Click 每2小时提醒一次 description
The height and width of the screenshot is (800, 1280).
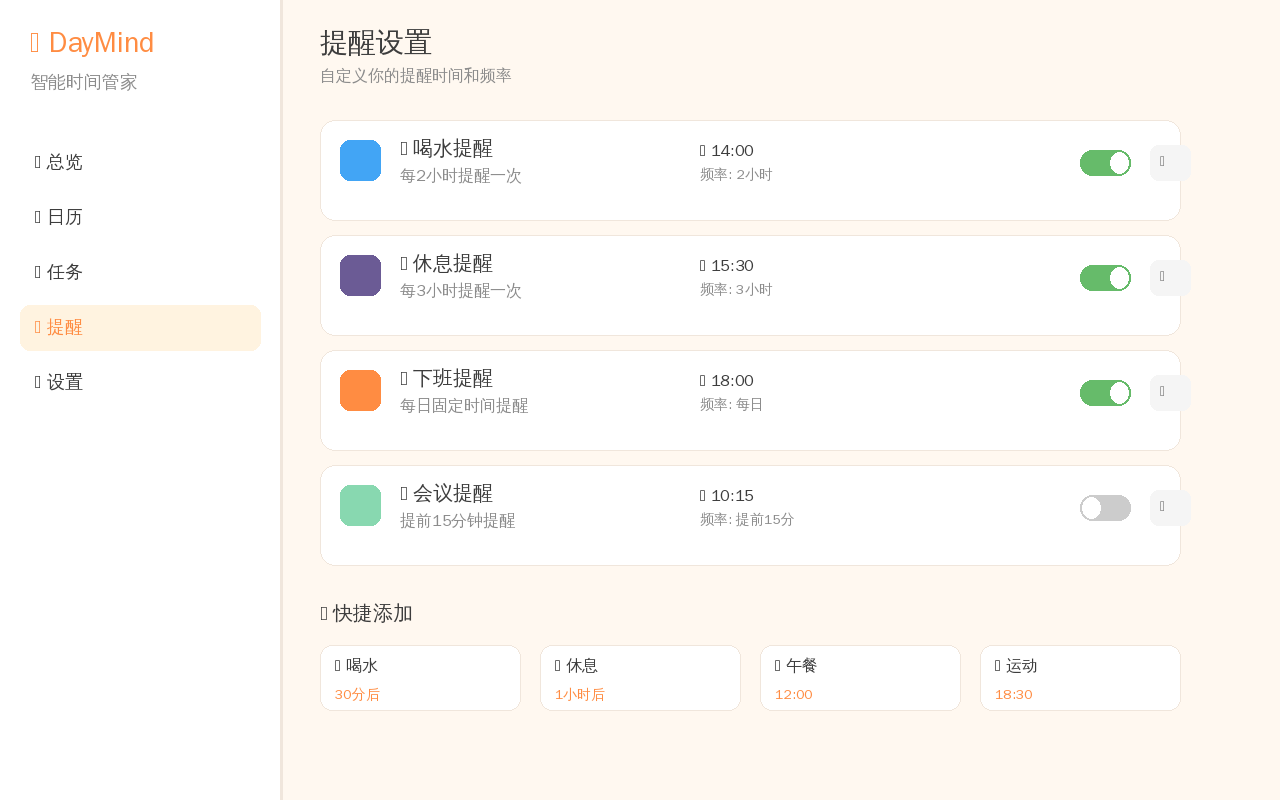coord(461,176)
